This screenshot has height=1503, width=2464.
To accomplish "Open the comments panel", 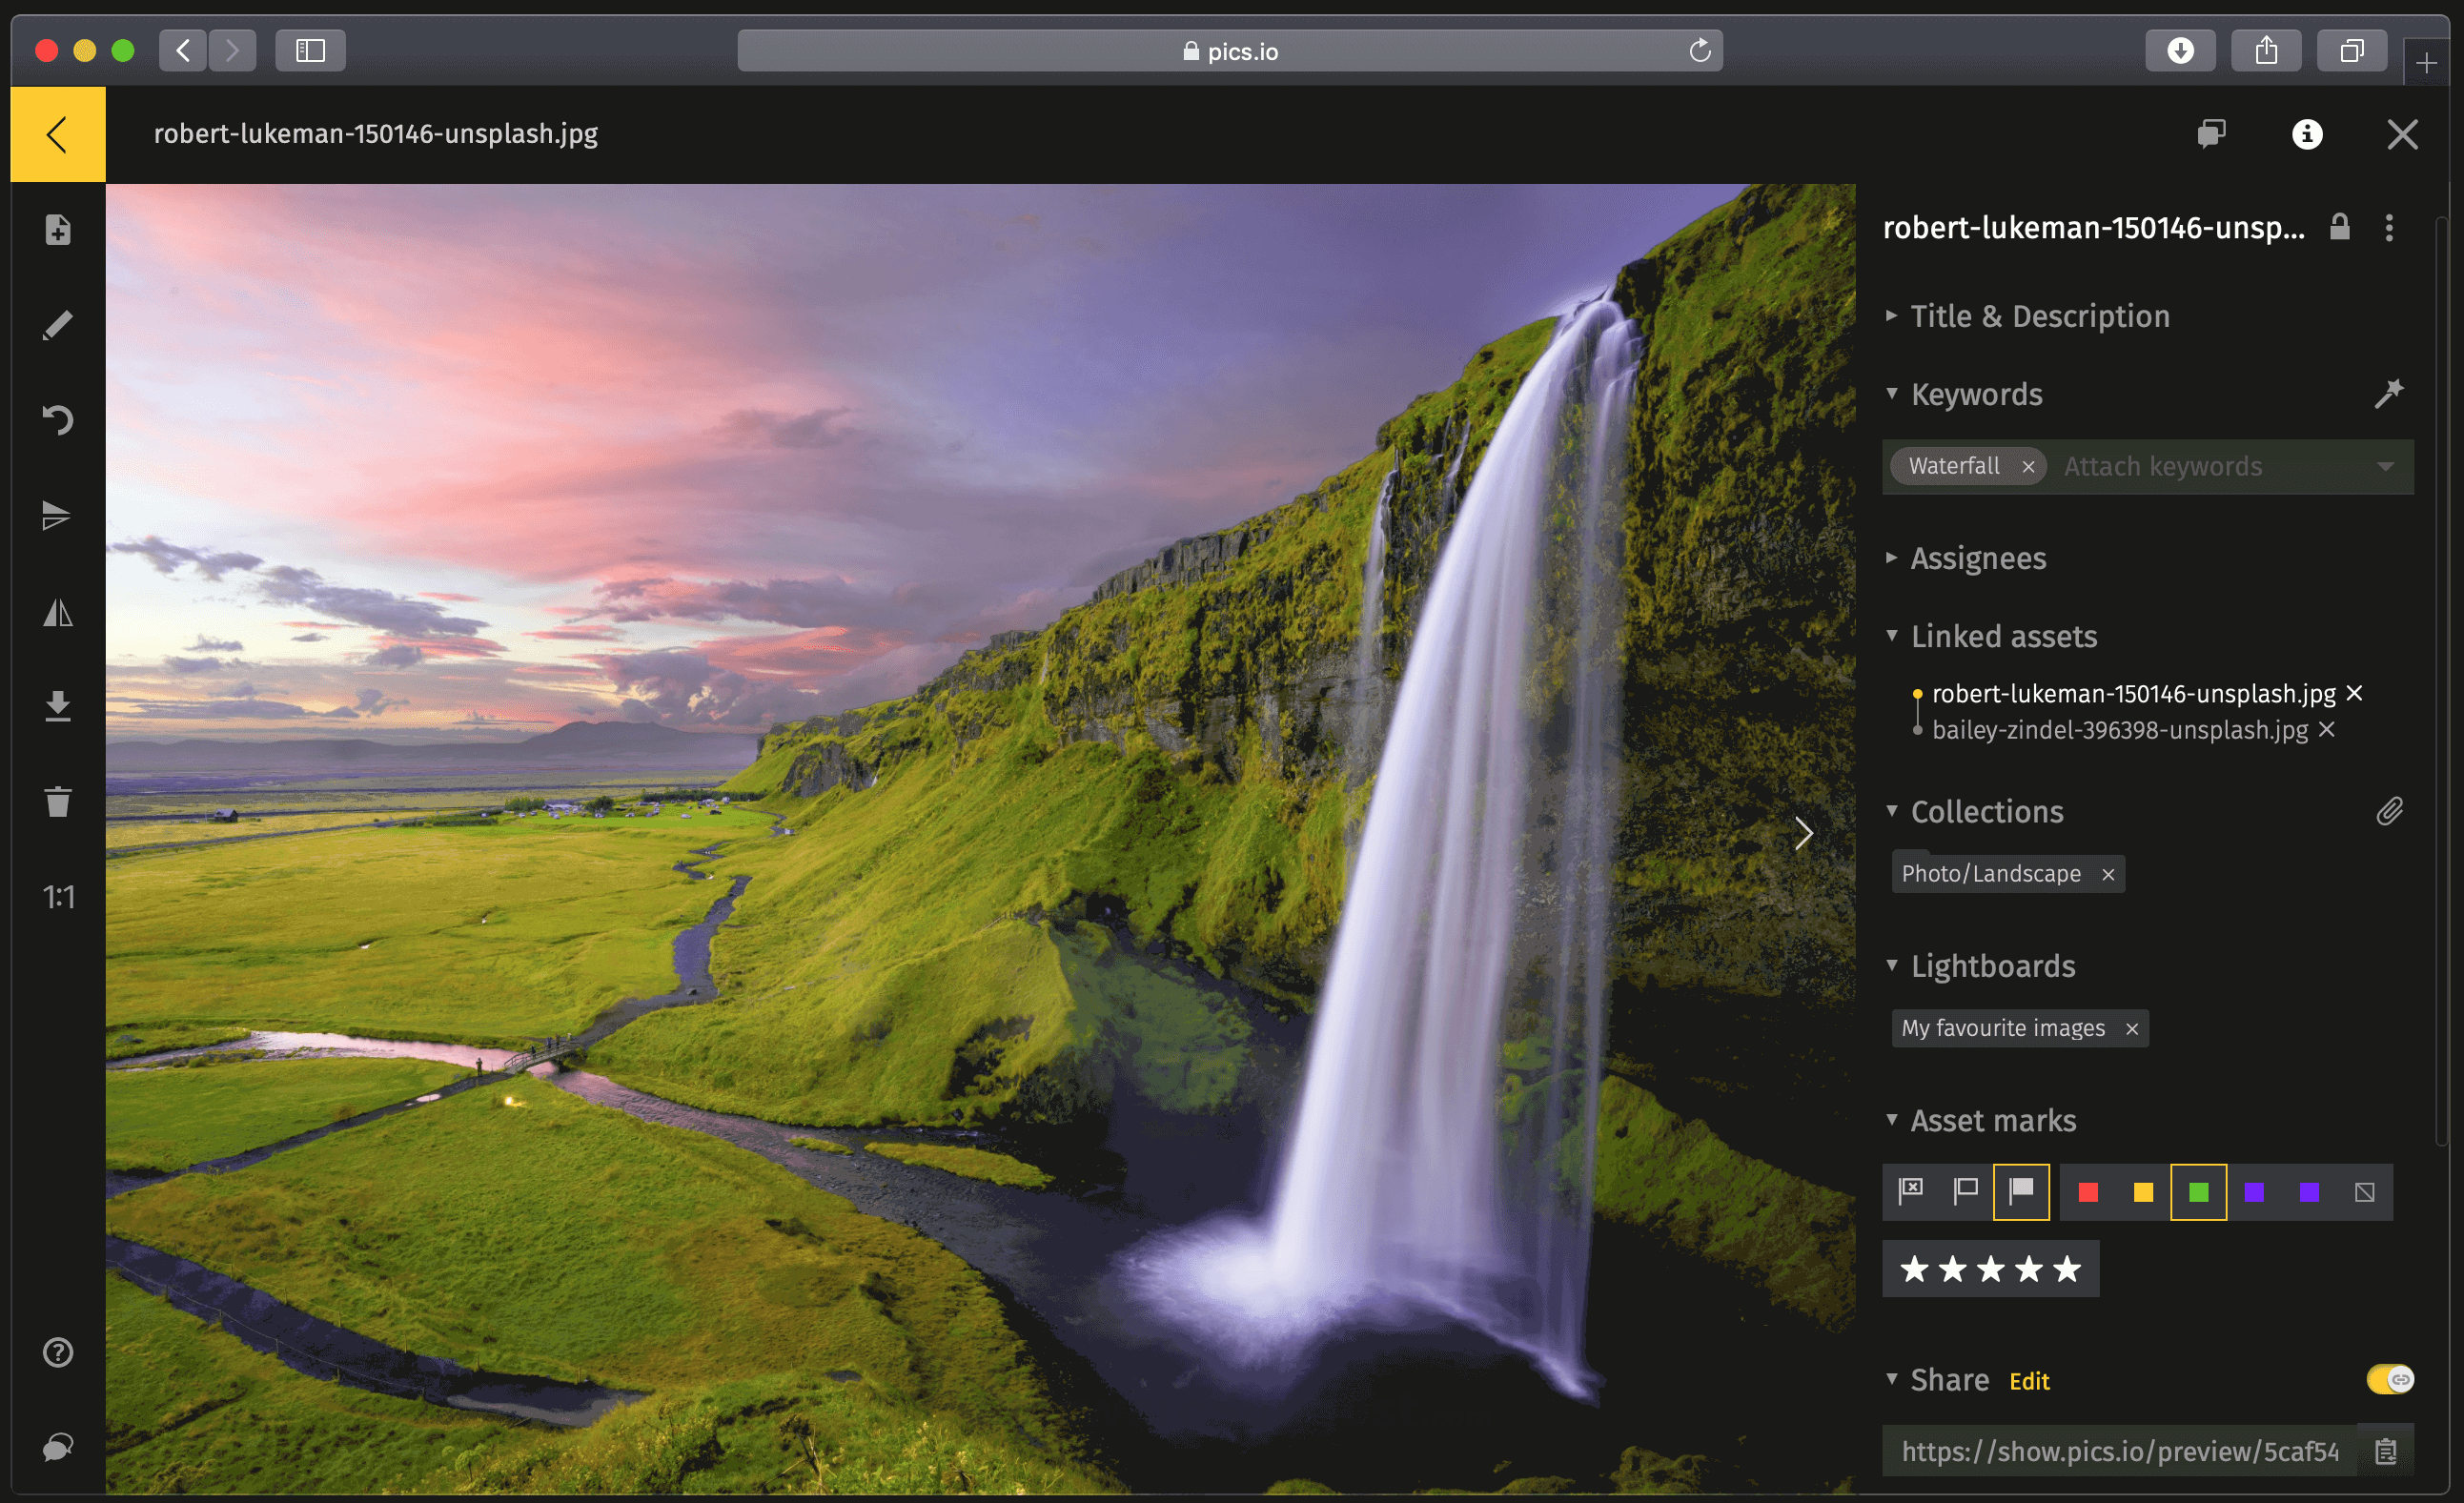I will click(x=2210, y=134).
